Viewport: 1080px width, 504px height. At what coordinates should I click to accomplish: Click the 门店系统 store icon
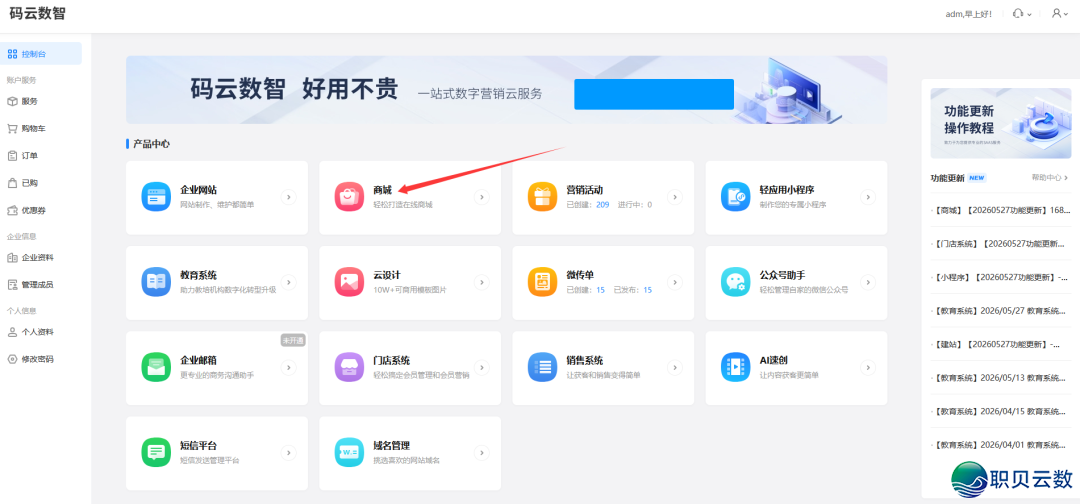[x=349, y=367]
